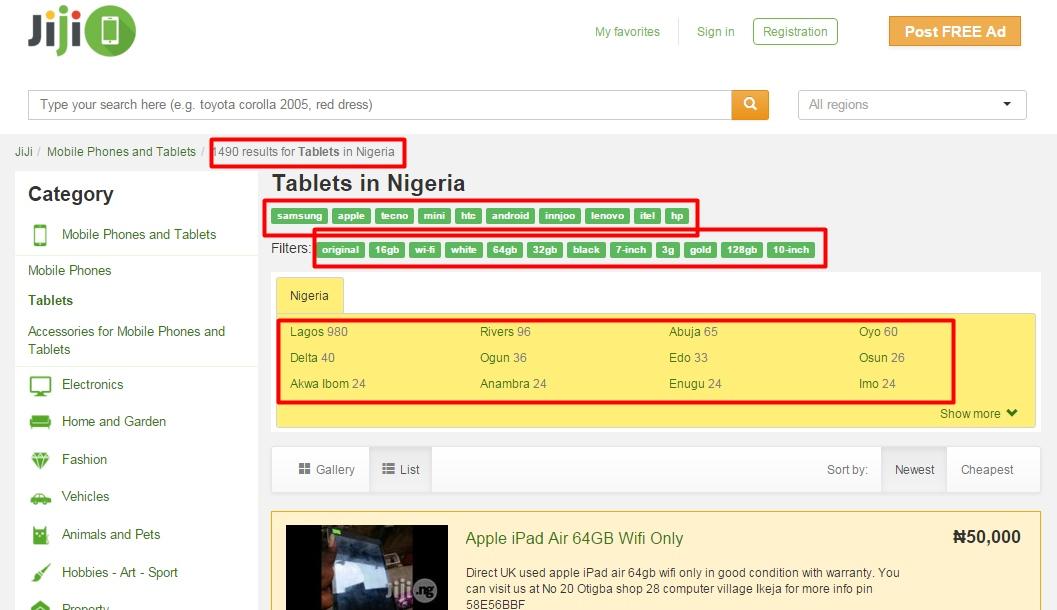Click the car icon for Vehicles
1057x610 pixels.
coord(41,497)
